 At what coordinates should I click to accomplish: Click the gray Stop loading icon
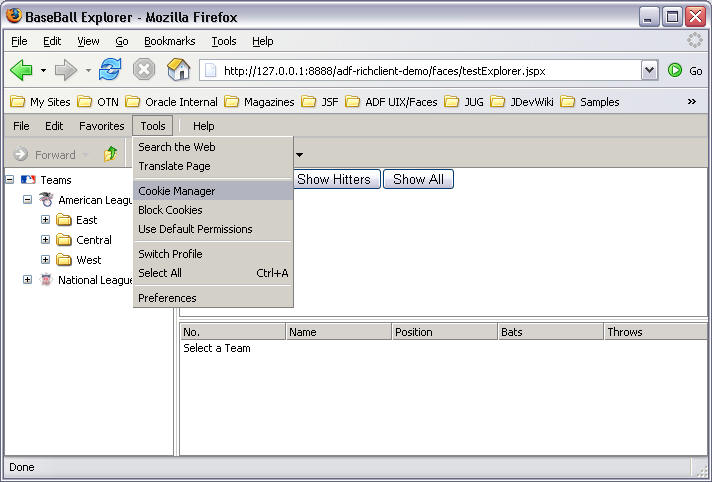(x=144, y=70)
